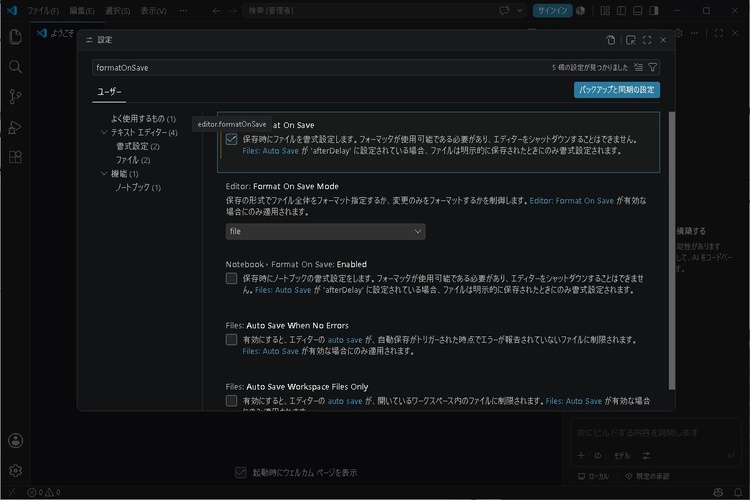Open ローカル session target picker
Image resolution: width=750 pixels, height=500 pixels.
point(593,476)
